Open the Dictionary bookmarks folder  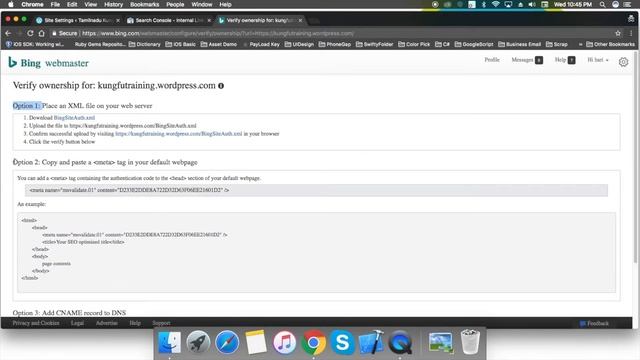point(144,44)
